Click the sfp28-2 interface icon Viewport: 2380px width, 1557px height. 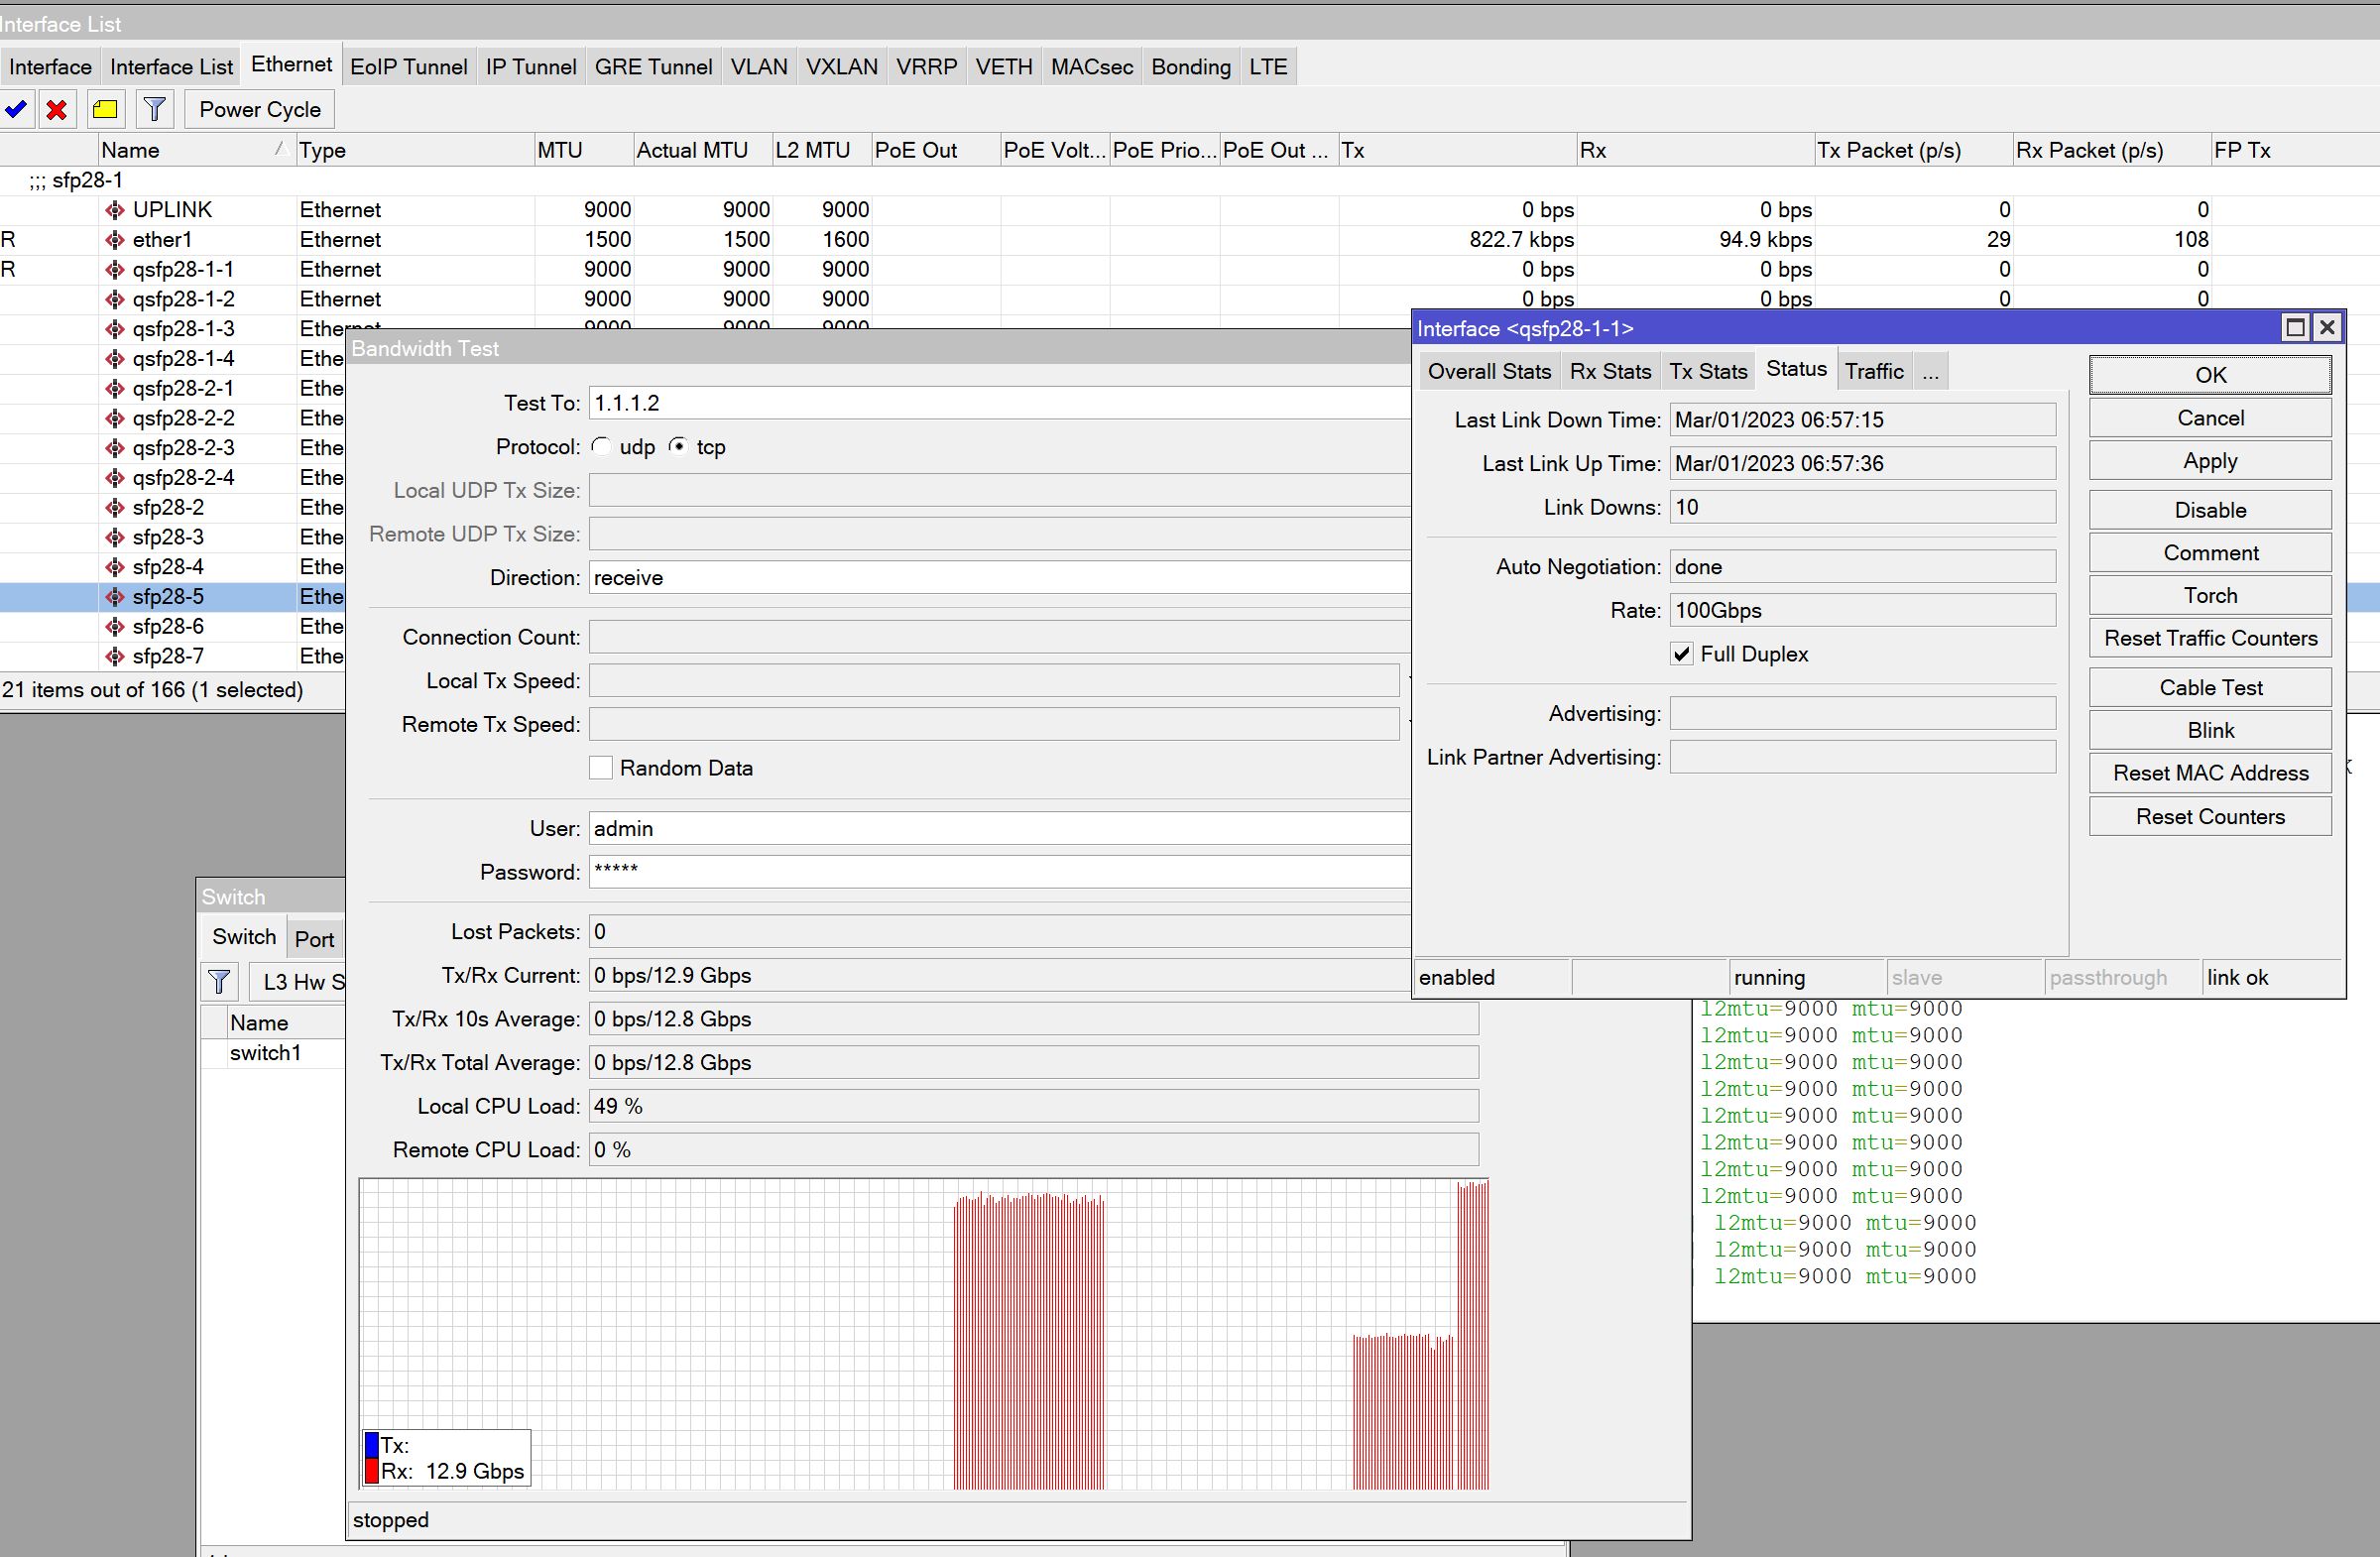(x=115, y=508)
